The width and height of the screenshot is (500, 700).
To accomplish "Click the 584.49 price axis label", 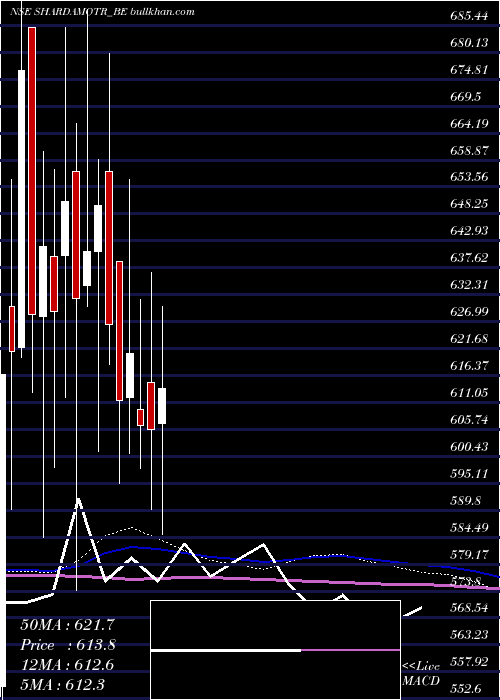I will tap(469, 528).
